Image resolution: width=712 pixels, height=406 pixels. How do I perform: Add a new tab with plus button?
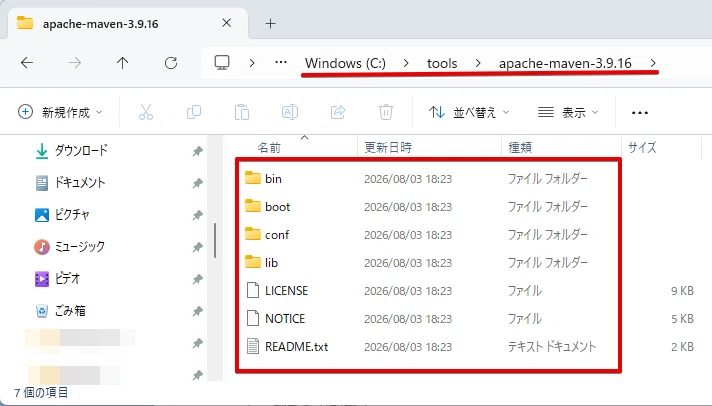(x=271, y=24)
